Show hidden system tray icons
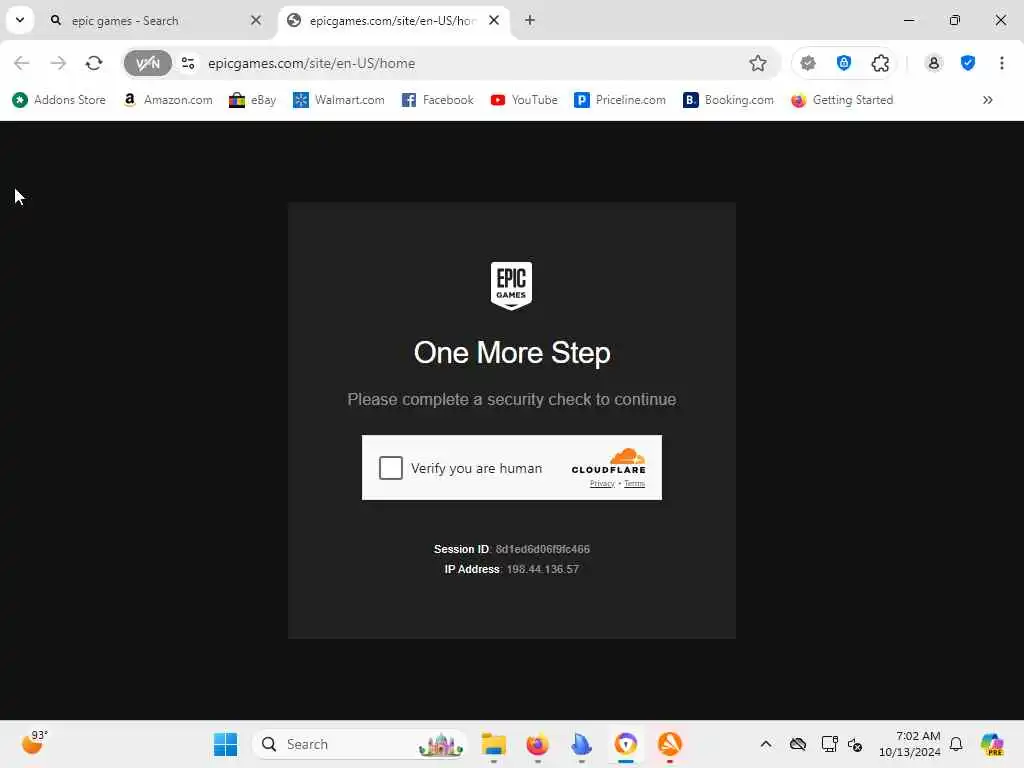The height and width of the screenshot is (768, 1024). (766, 744)
